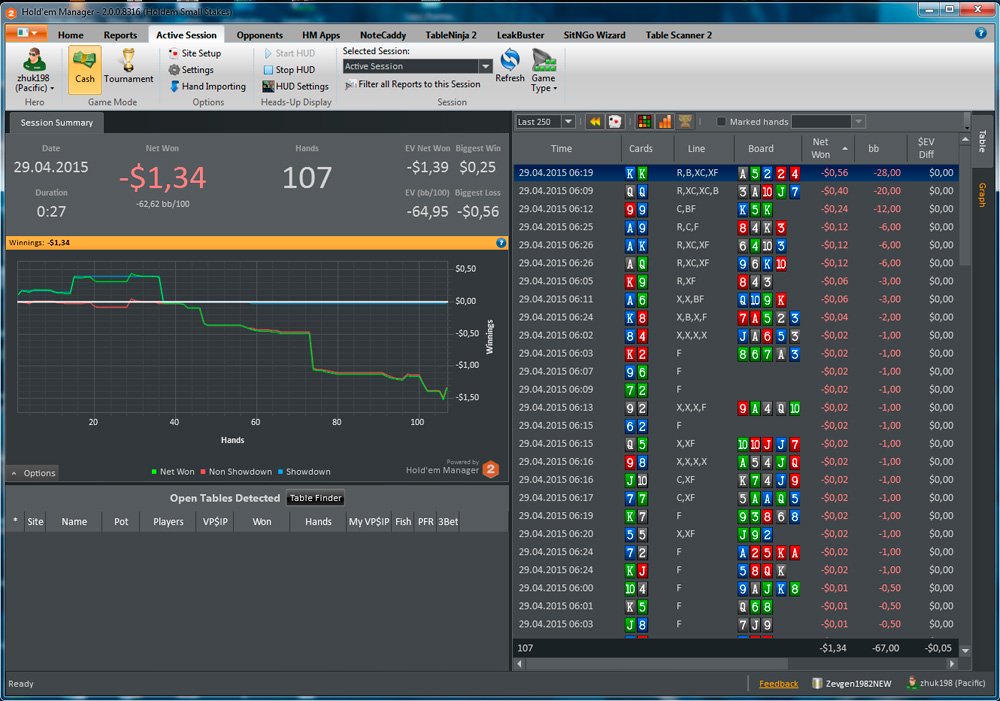The image size is (1000, 701).
Task: Click the playing cards hand viewer icon
Action: click(x=615, y=121)
